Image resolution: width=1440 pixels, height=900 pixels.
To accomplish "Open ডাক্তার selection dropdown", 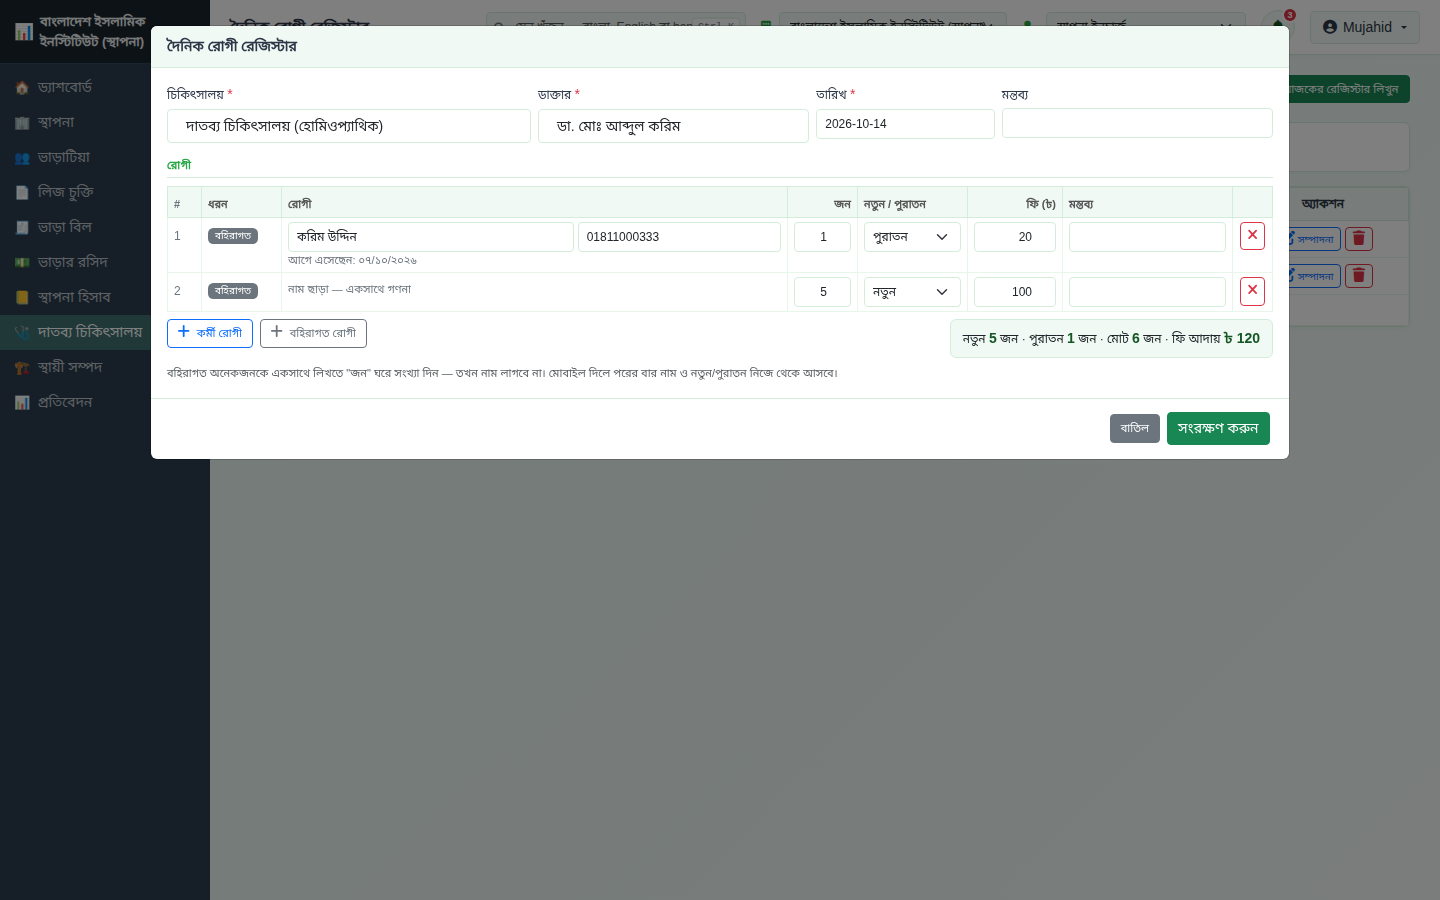I will [x=673, y=126].
